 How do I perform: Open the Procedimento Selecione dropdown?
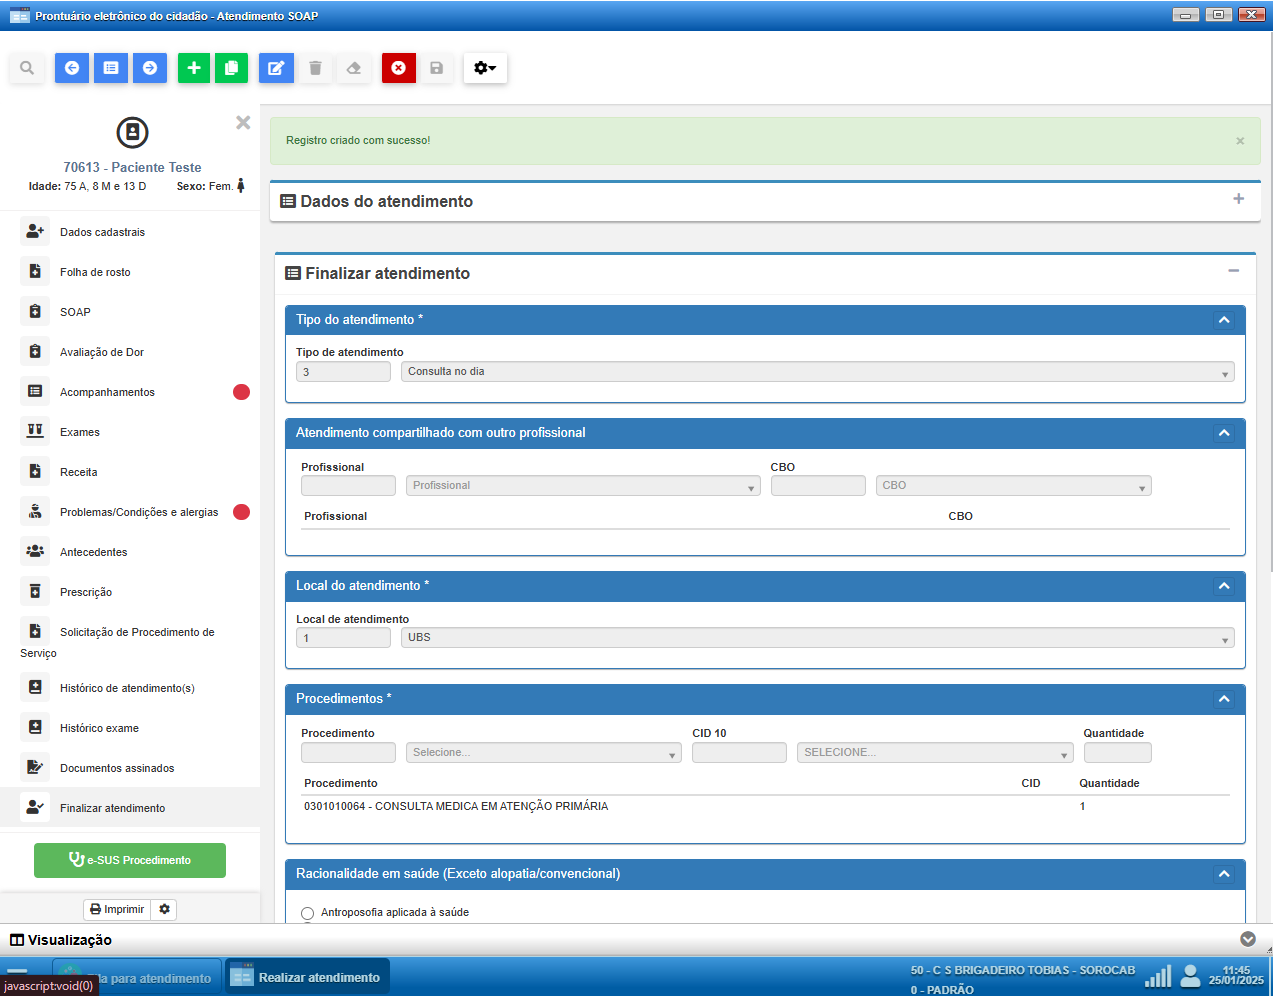pyautogui.click(x=543, y=753)
